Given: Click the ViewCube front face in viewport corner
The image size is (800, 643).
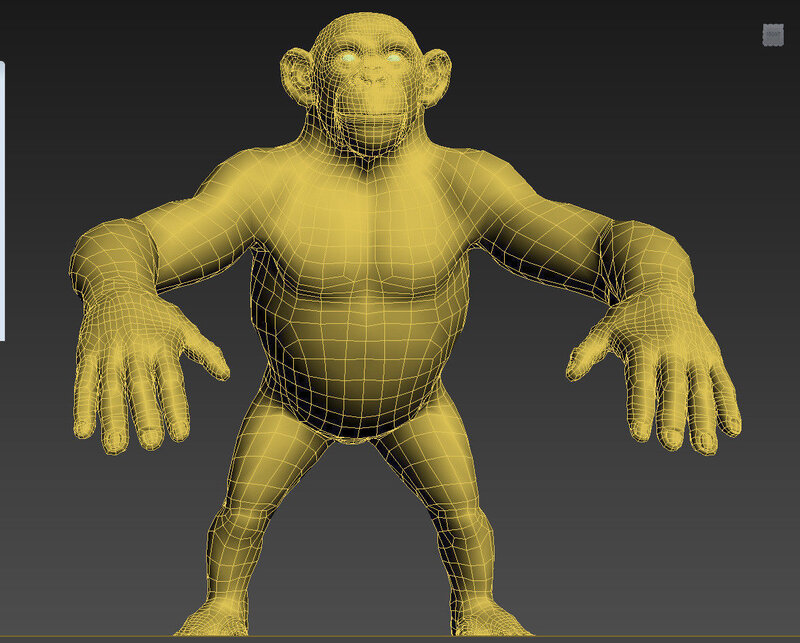Looking at the screenshot, I should 773,35.
